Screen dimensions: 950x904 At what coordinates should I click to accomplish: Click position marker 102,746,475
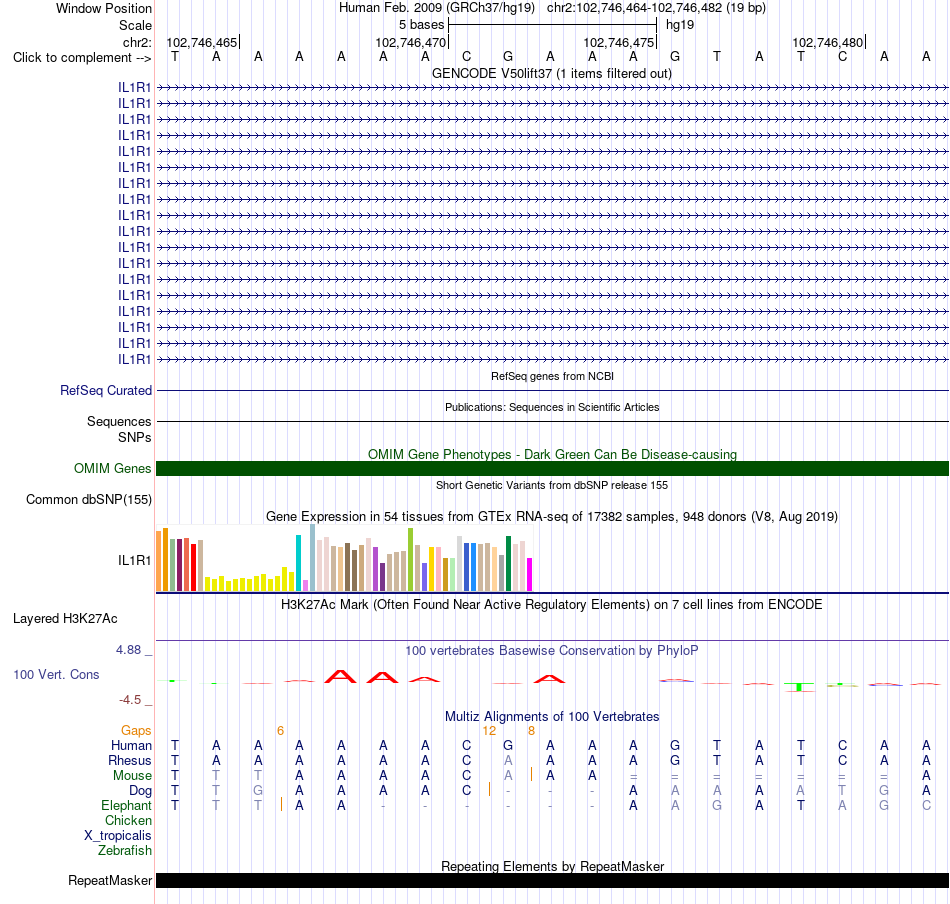(619, 42)
